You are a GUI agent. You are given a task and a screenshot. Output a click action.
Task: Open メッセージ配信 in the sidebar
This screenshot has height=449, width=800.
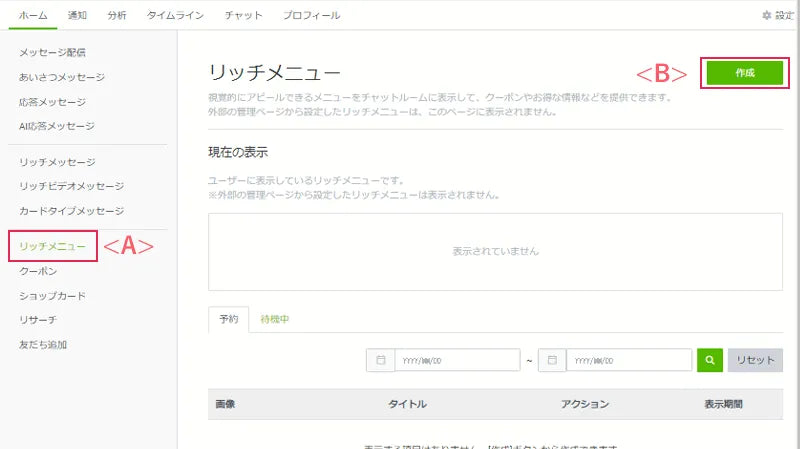click(x=52, y=52)
